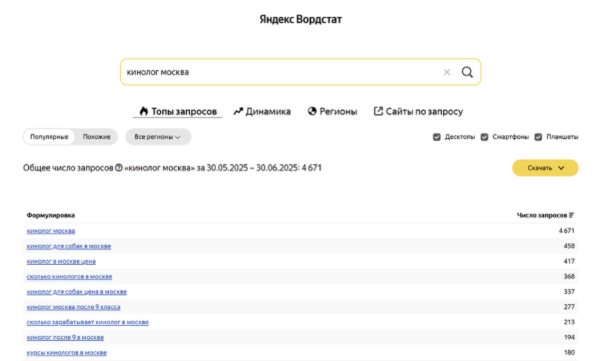599x361 pixels.
Task: Open the сколько кинологов в москве link
Action: [x=69, y=276]
